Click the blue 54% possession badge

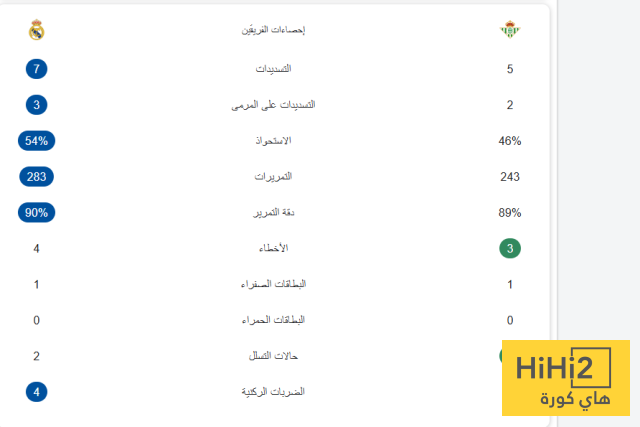click(37, 141)
